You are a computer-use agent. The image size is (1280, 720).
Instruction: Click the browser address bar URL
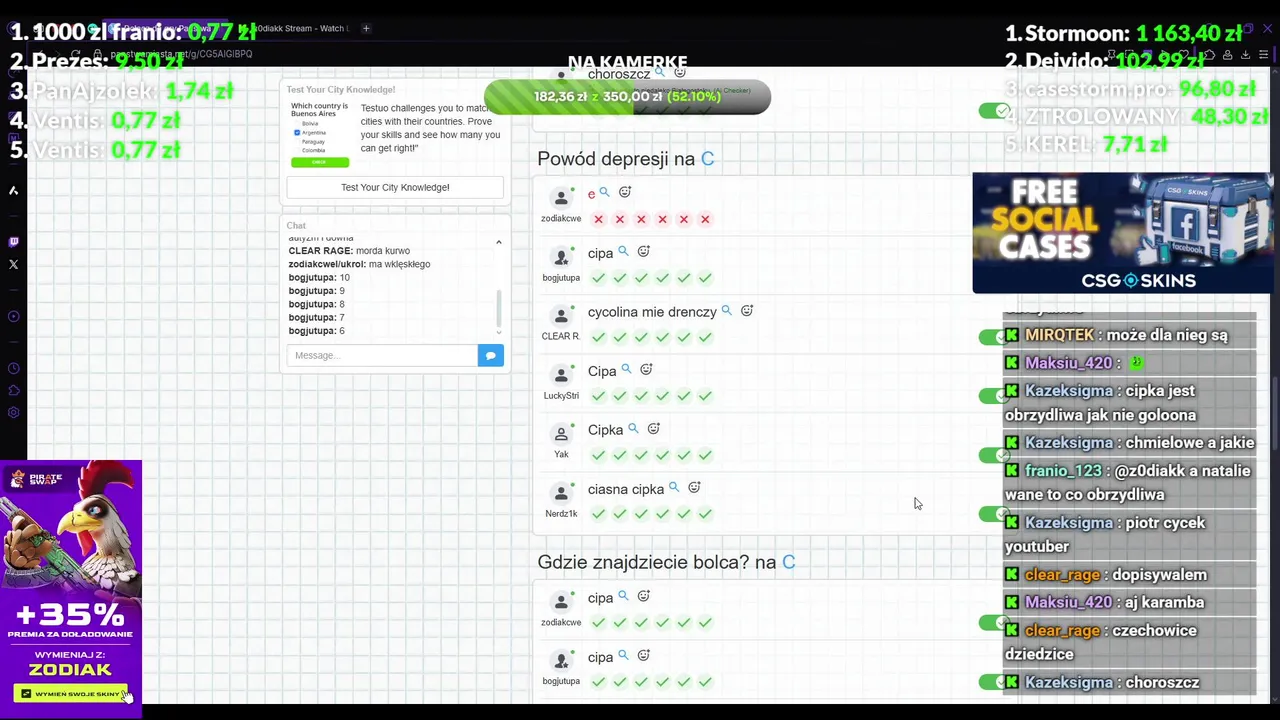tap(181, 54)
